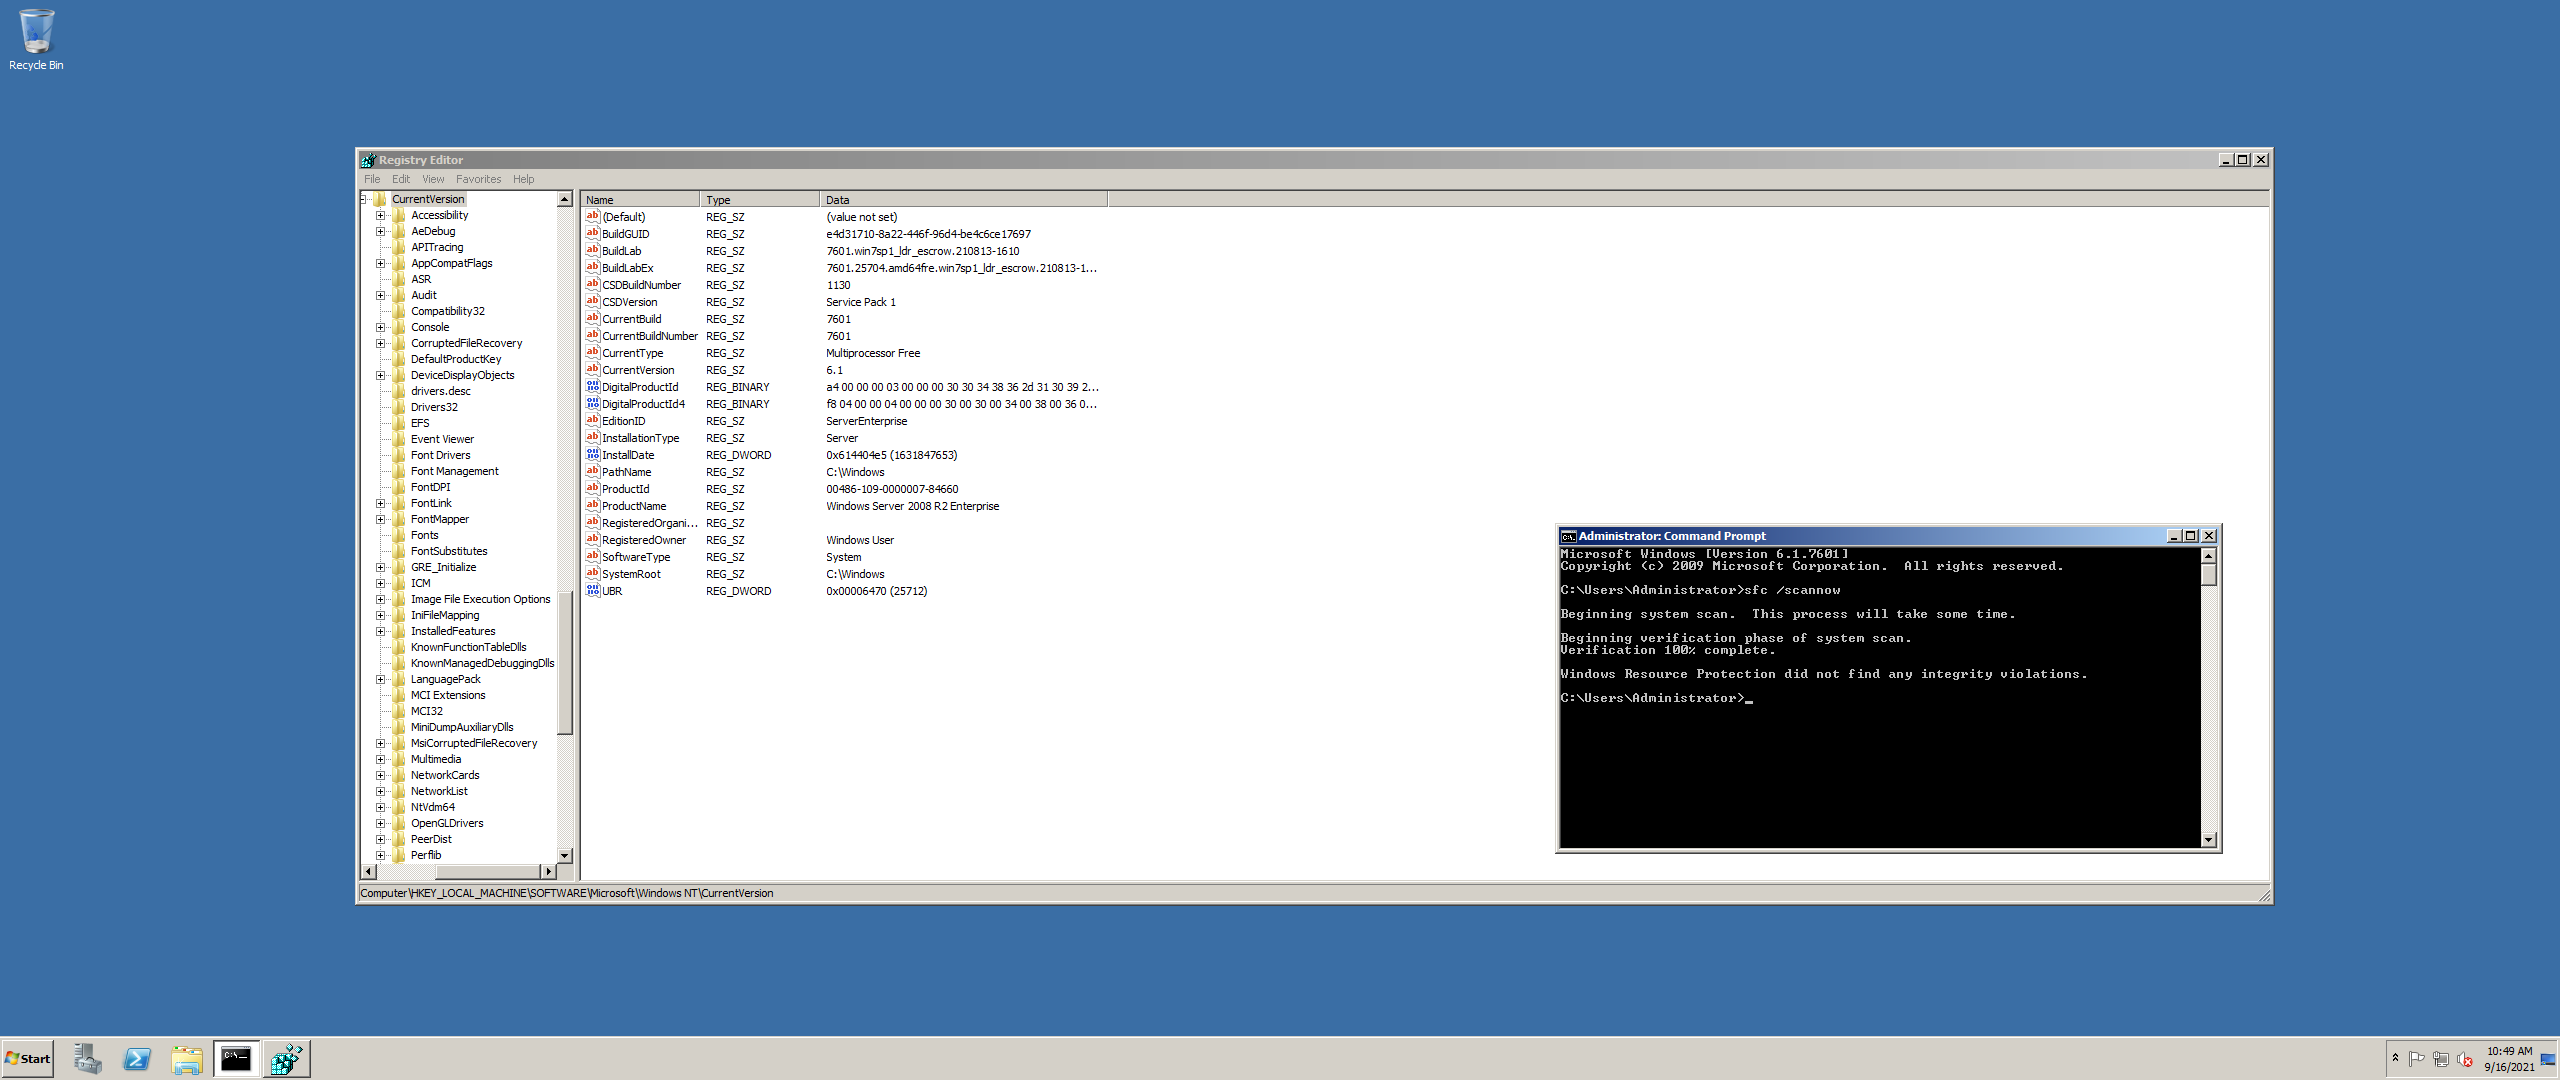Viewport: 2560px width, 1080px height.
Task: Open Windows Explorer from the taskbar
Action: (x=187, y=1059)
